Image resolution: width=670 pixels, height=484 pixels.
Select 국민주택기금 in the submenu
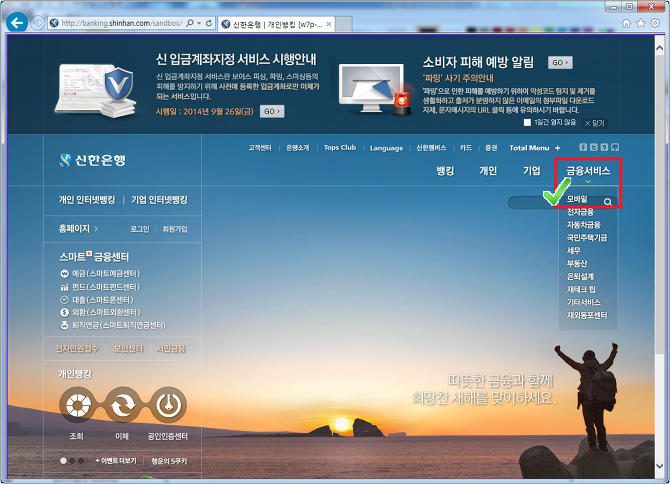(587, 238)
